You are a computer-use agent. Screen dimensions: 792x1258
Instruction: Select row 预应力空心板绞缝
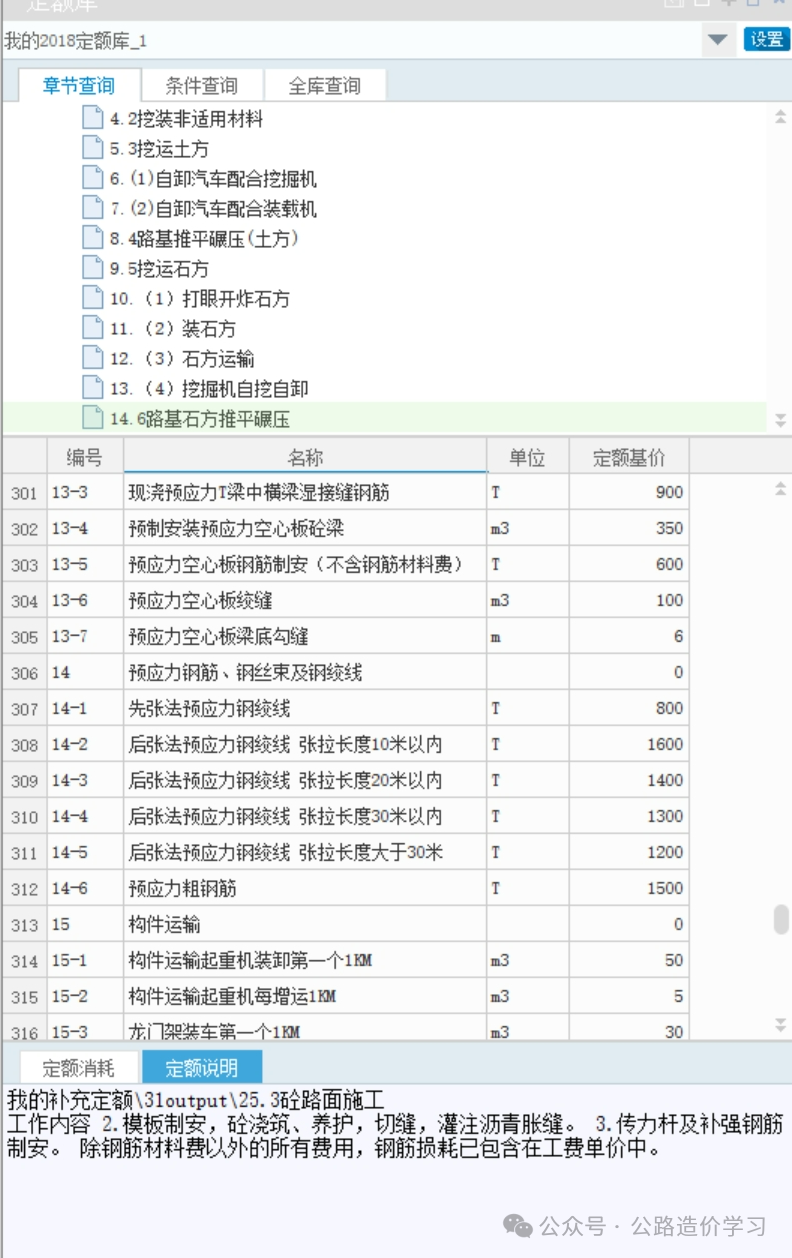345,600
